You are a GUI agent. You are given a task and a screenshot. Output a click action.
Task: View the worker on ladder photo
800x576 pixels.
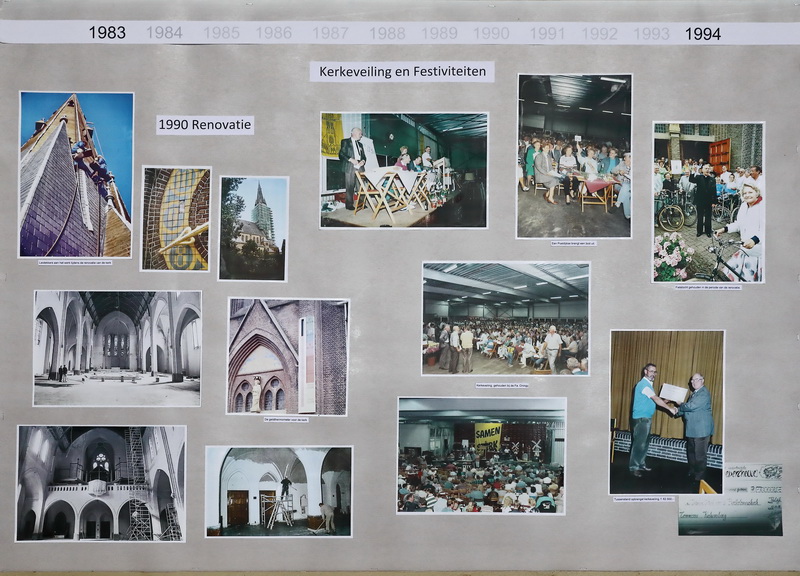(279, 491)
